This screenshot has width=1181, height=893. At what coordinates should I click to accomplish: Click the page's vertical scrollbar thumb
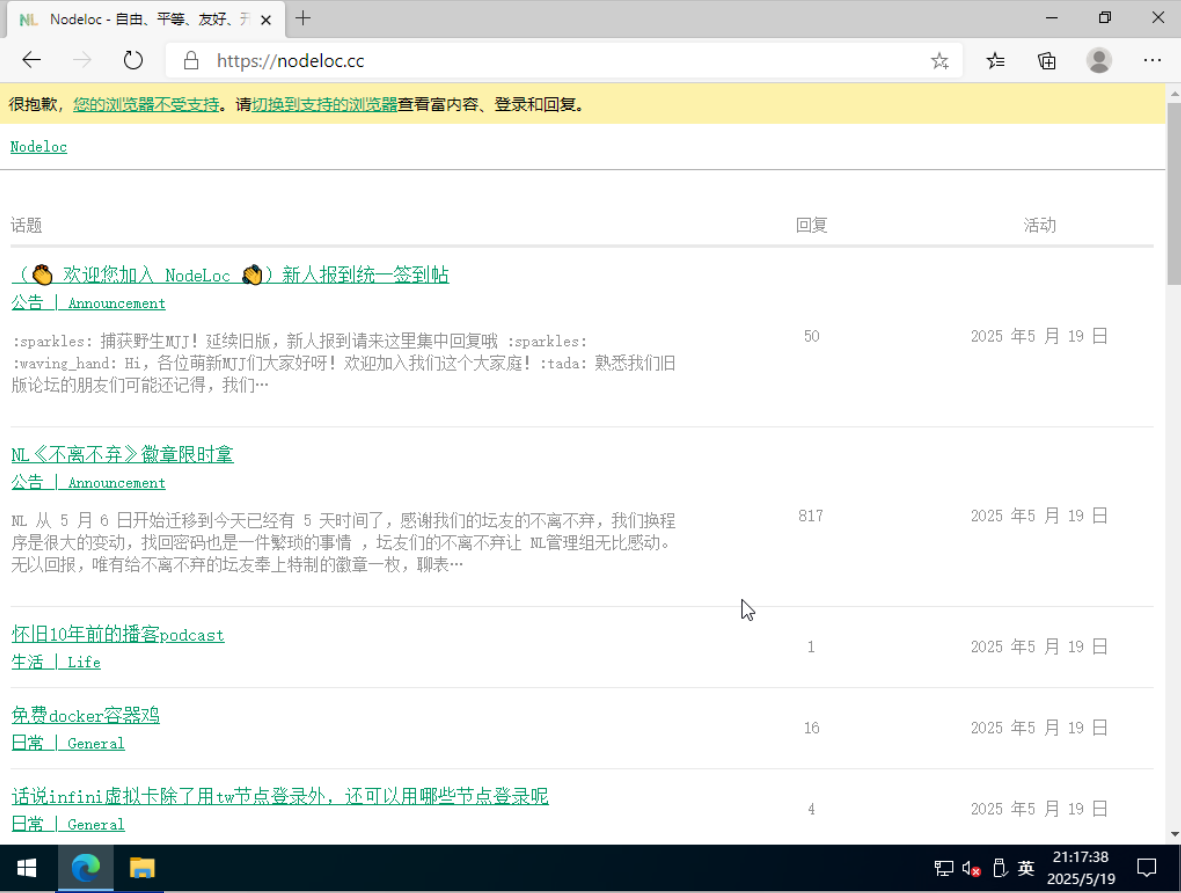coord(1174,194)
